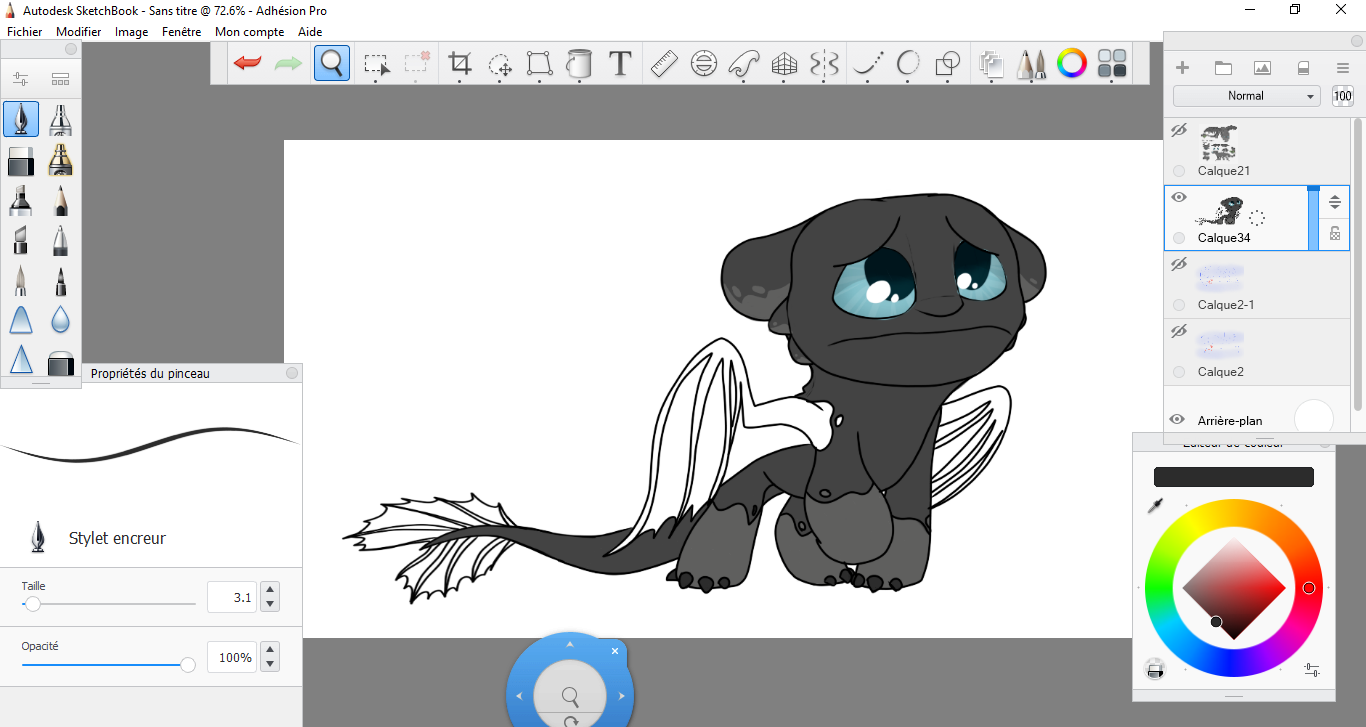Viewport: 1366px width, 727px height.
Task: Click the Opacité slider handle
Action: [x=187, y=664]
